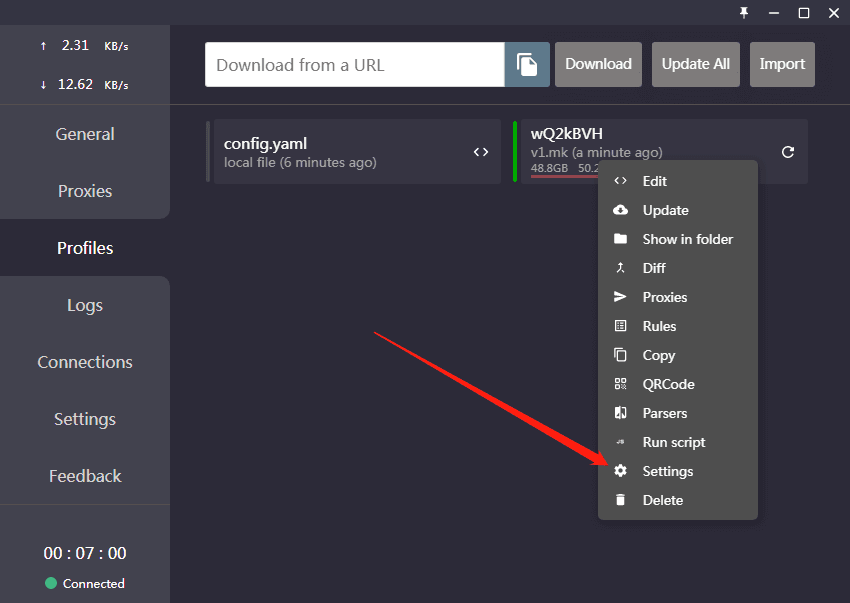Click the Import button
Screen dimensions: 850x603
(x=781, y=64)
